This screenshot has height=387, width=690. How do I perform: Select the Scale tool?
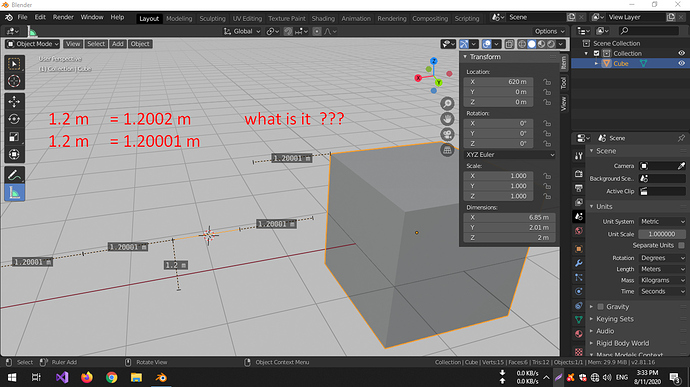pyautogui.click(x=14, y=137)
